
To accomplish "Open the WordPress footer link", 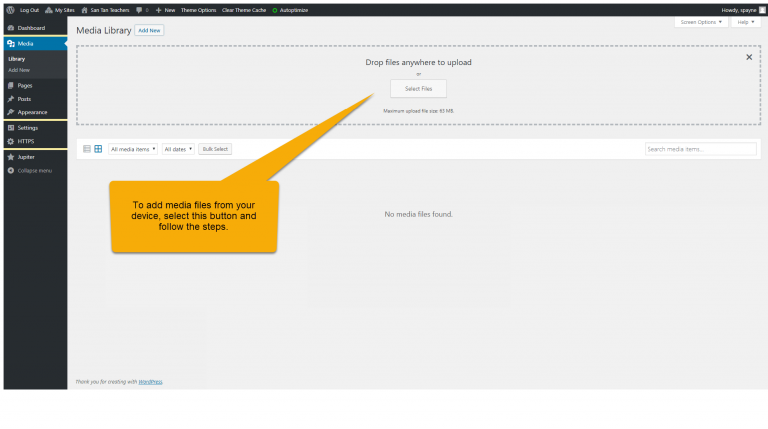I will (x=150, y=382).
